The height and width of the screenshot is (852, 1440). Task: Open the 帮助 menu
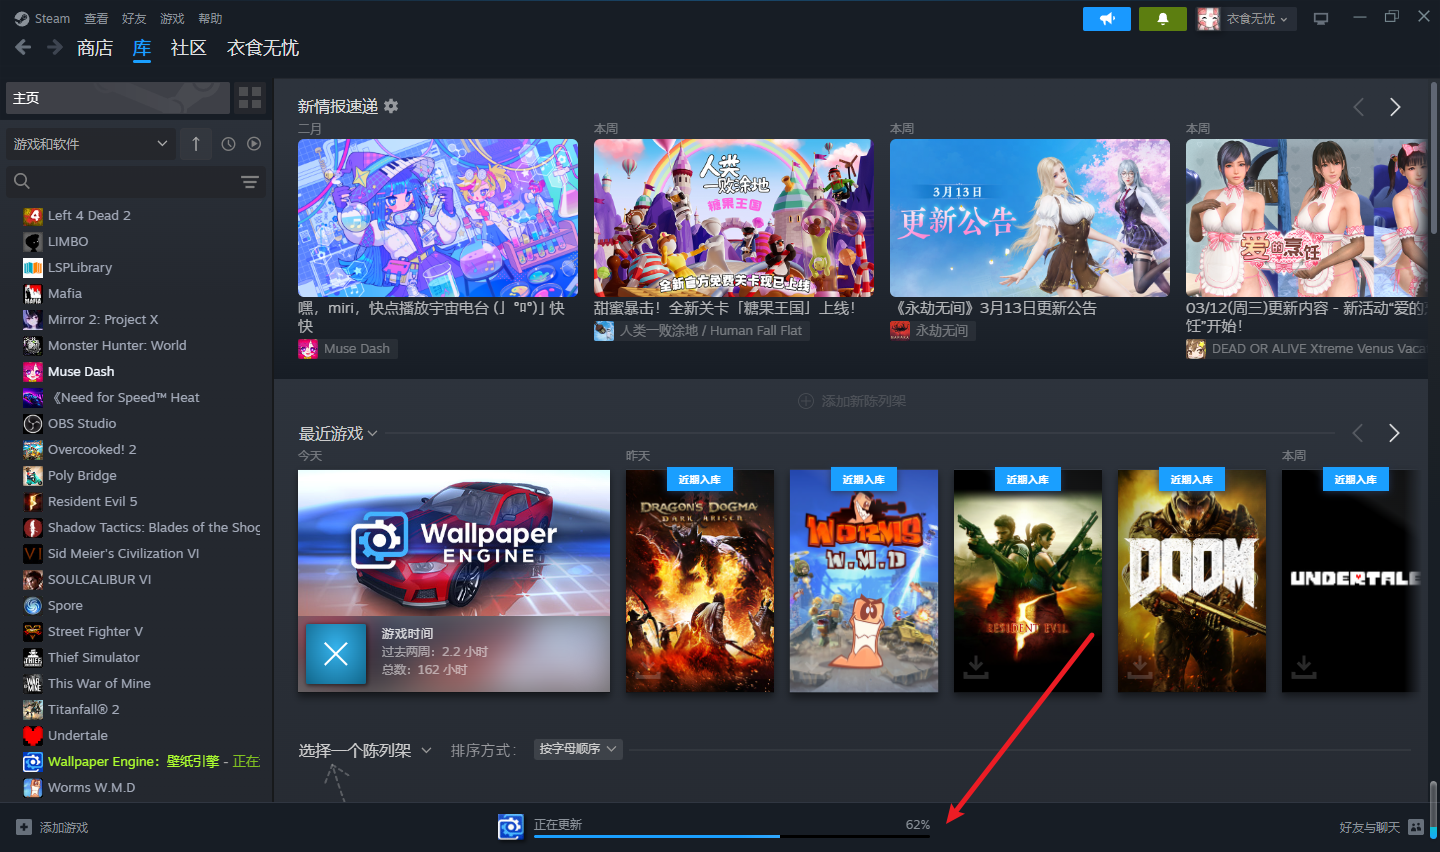click(x=210, y=18)
